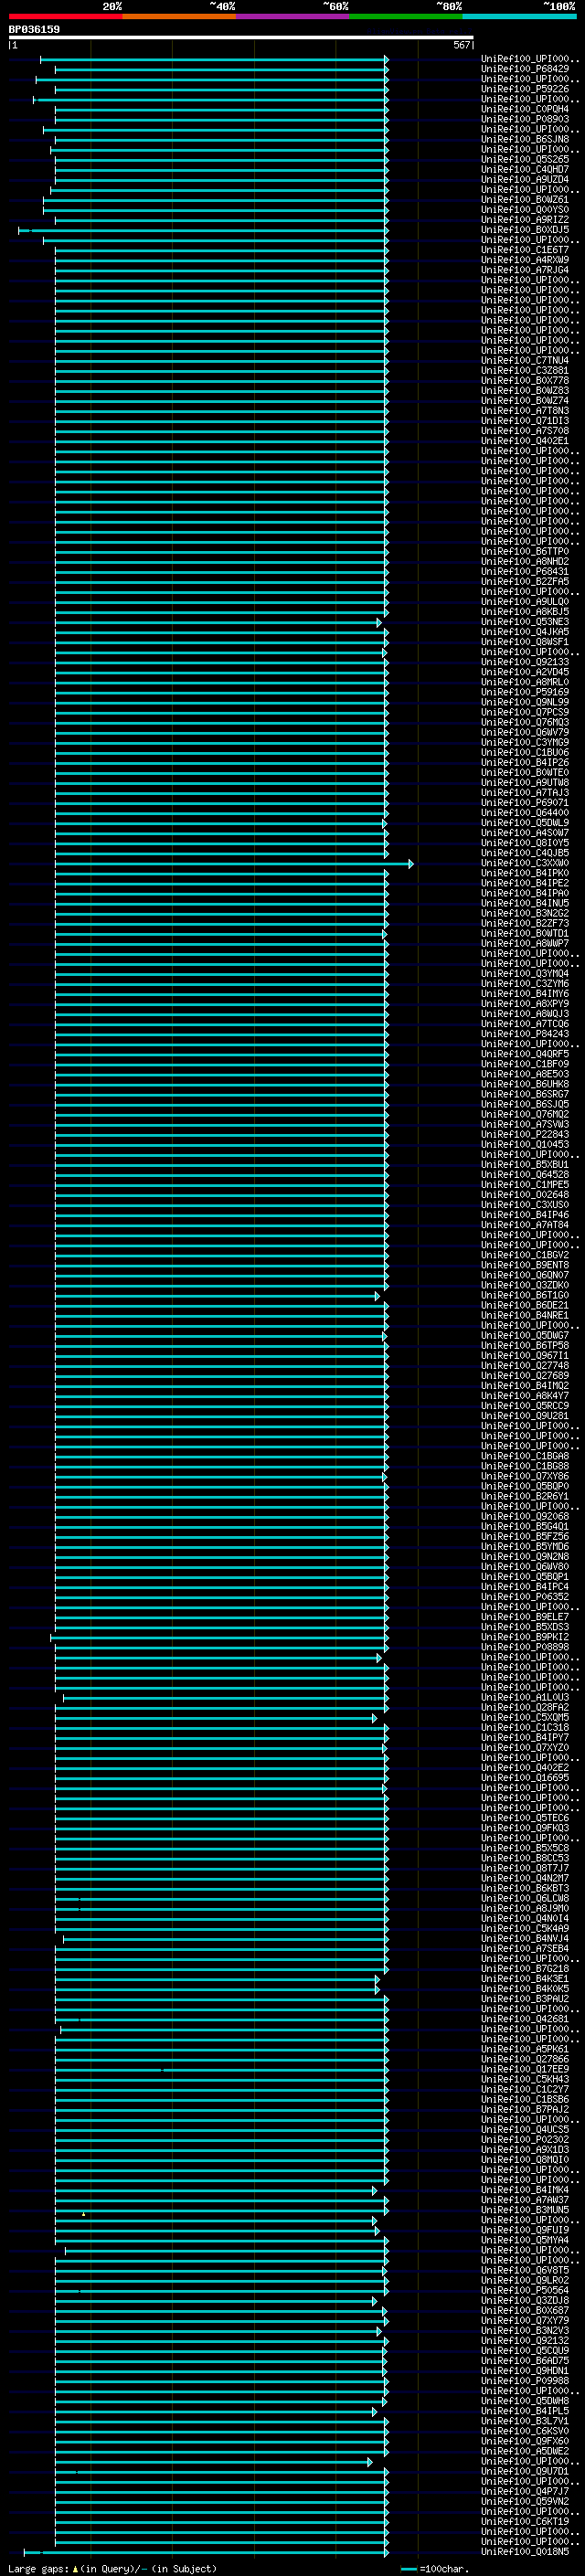
Task: Click hit label UniRef100_Q5TEC6
Action: tap(525, 1817)
